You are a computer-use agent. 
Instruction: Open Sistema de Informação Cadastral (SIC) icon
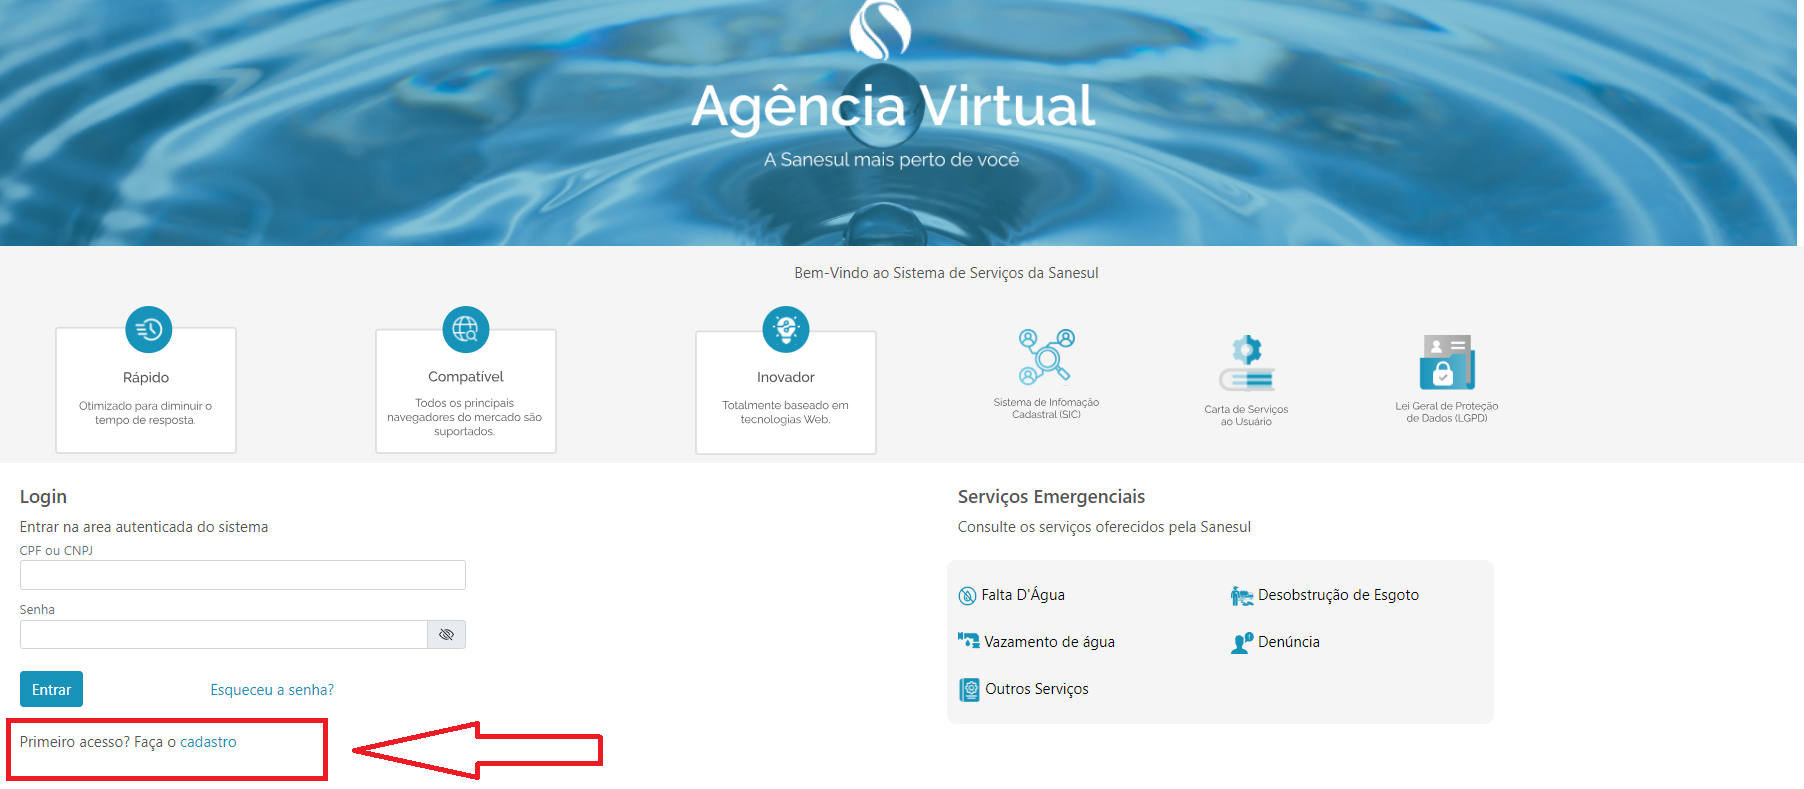[x=1046, y=357]
